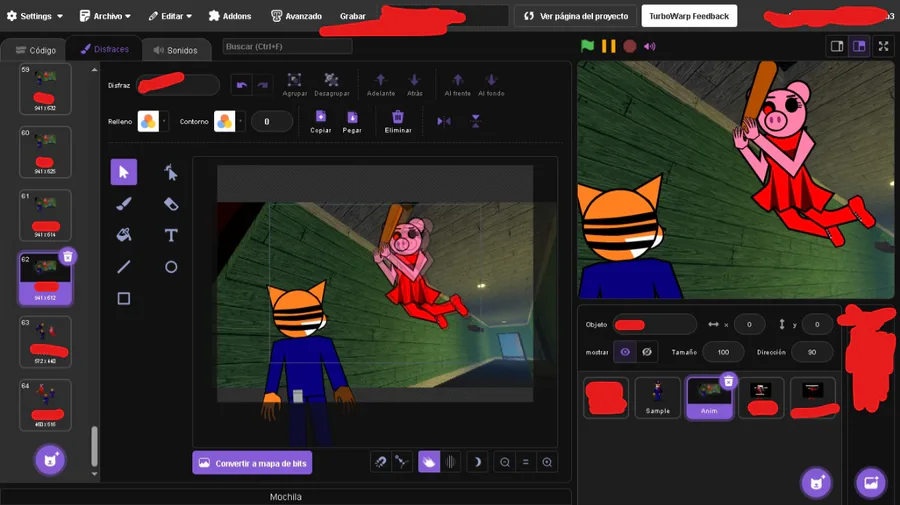Select the Sample sprite thumbnail
This screenshot has width=900, height=505.
pyautogui.click(x=657, y=398)
